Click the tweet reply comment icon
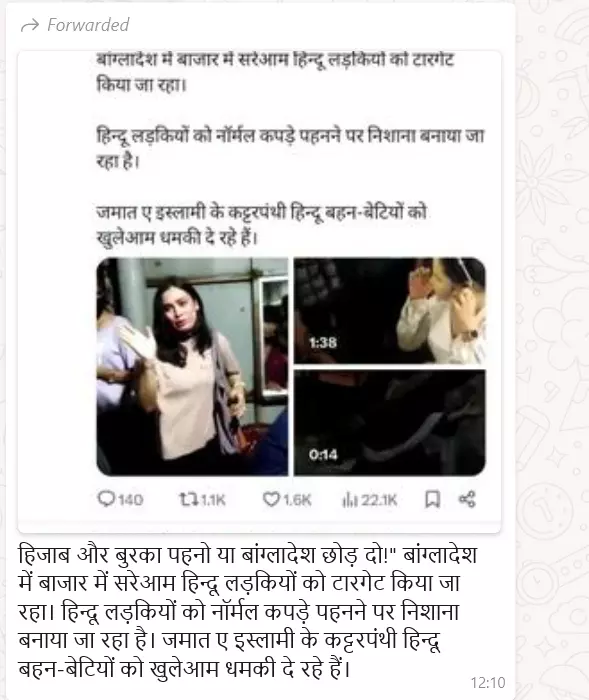This screenshot has height=700, width=589. [x=106, y=499]
